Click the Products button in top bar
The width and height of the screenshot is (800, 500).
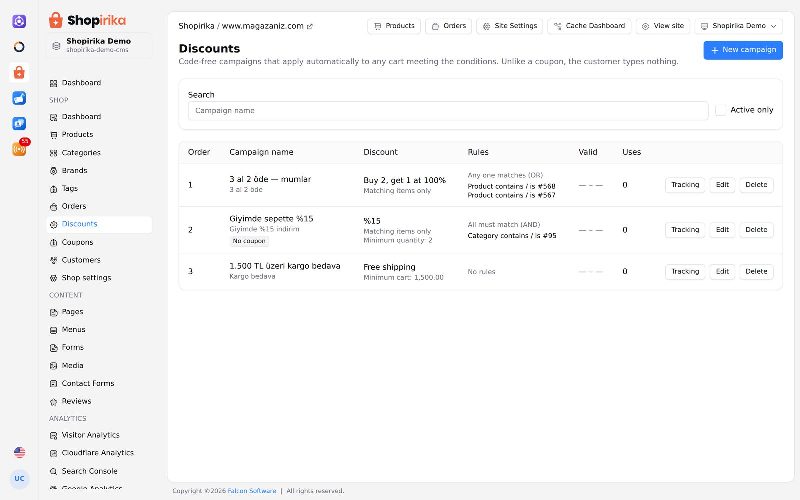[x=394, y=26]
